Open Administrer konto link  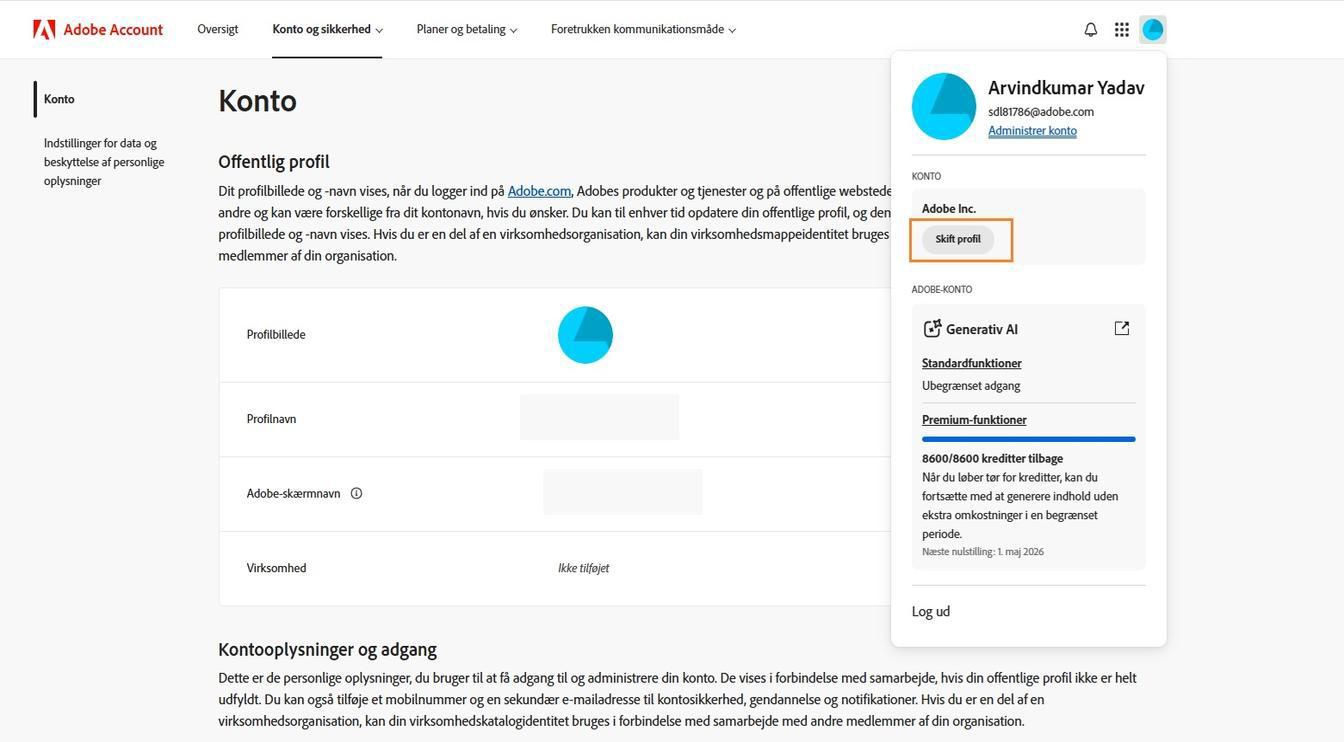pos(1032,131)
